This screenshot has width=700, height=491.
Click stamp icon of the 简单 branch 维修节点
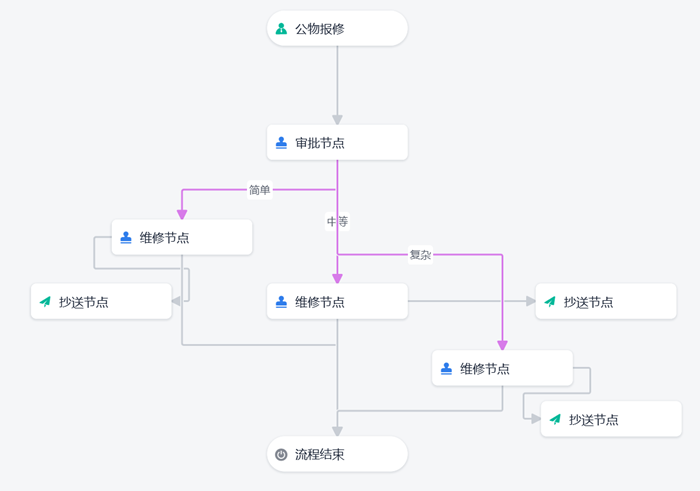tap(126, 238)
